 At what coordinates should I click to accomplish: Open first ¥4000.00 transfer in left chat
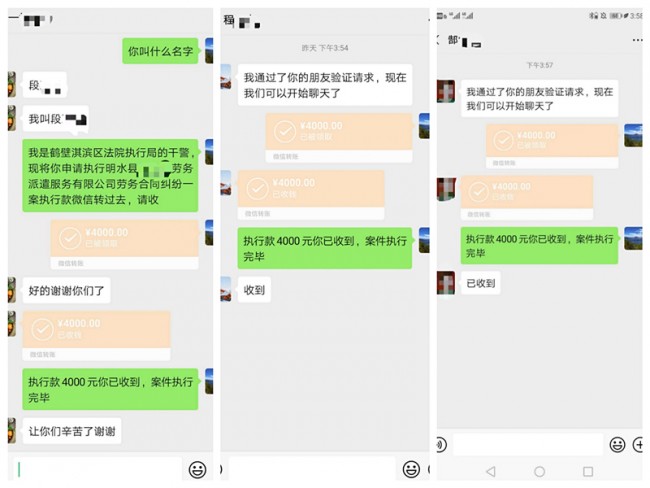[124, 244]
